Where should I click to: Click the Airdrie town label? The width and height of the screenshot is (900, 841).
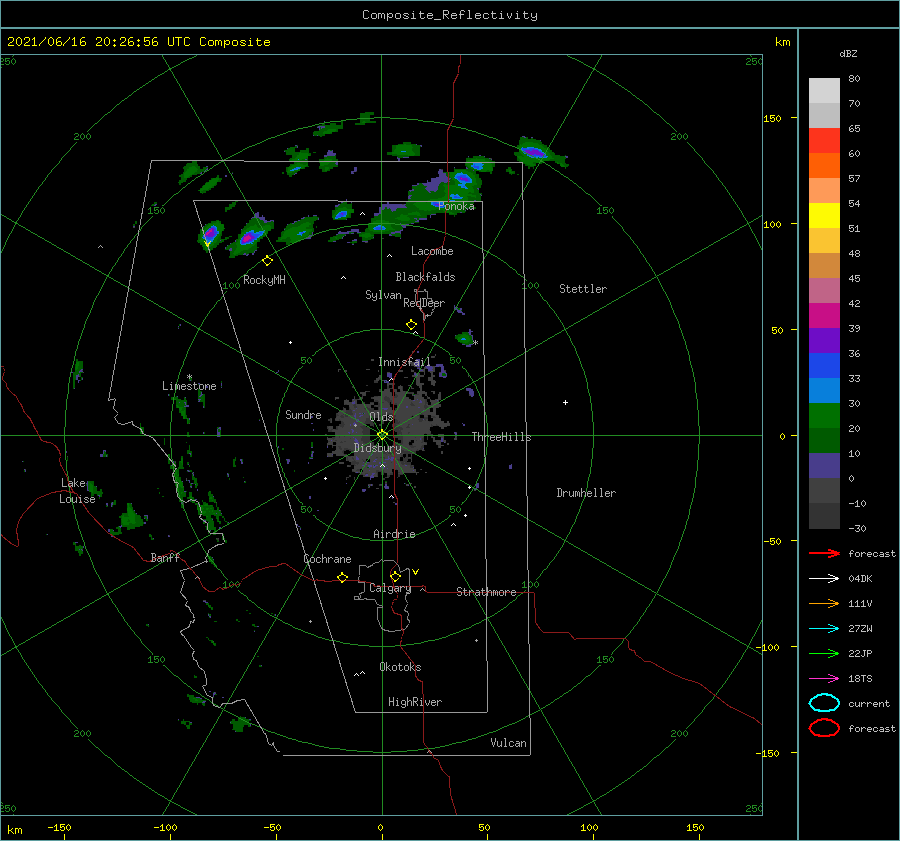tap(394, 534)
